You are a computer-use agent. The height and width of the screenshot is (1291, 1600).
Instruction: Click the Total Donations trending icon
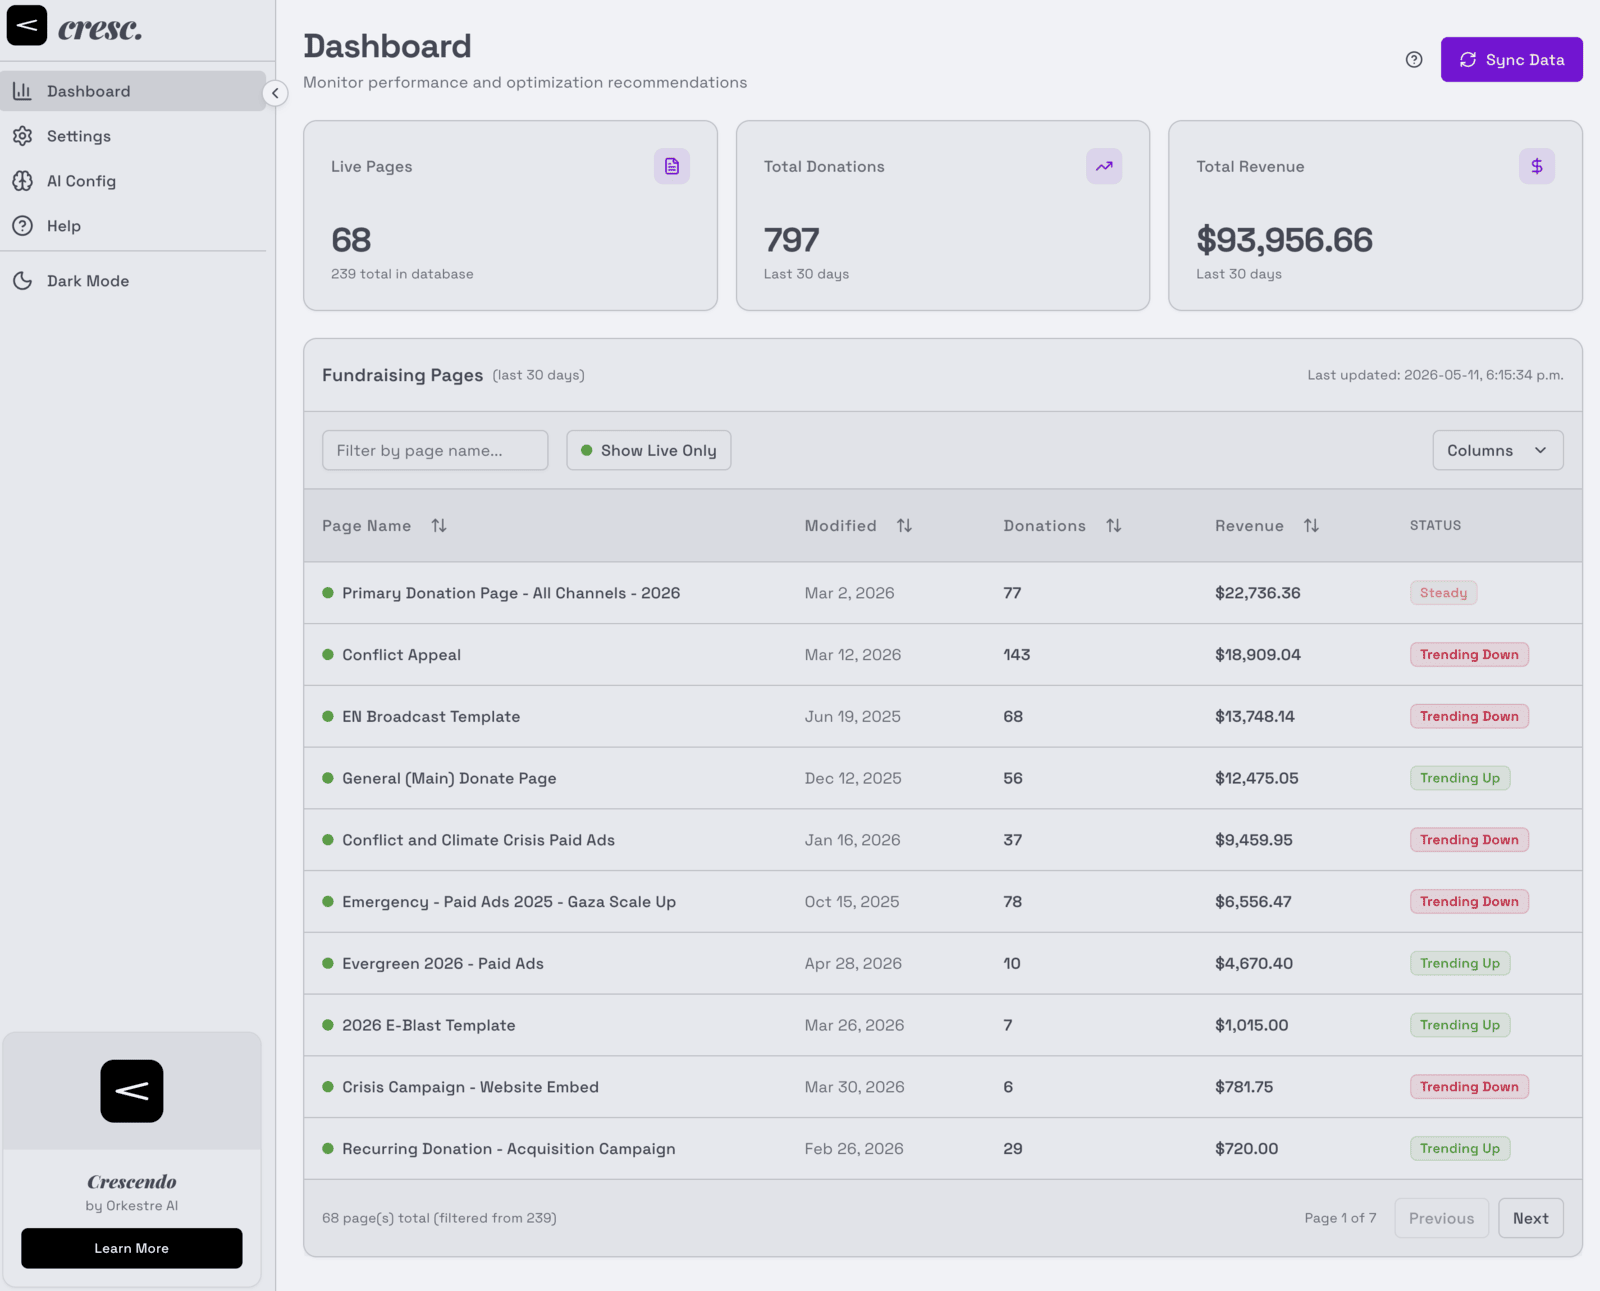(x=1104, y=166)
